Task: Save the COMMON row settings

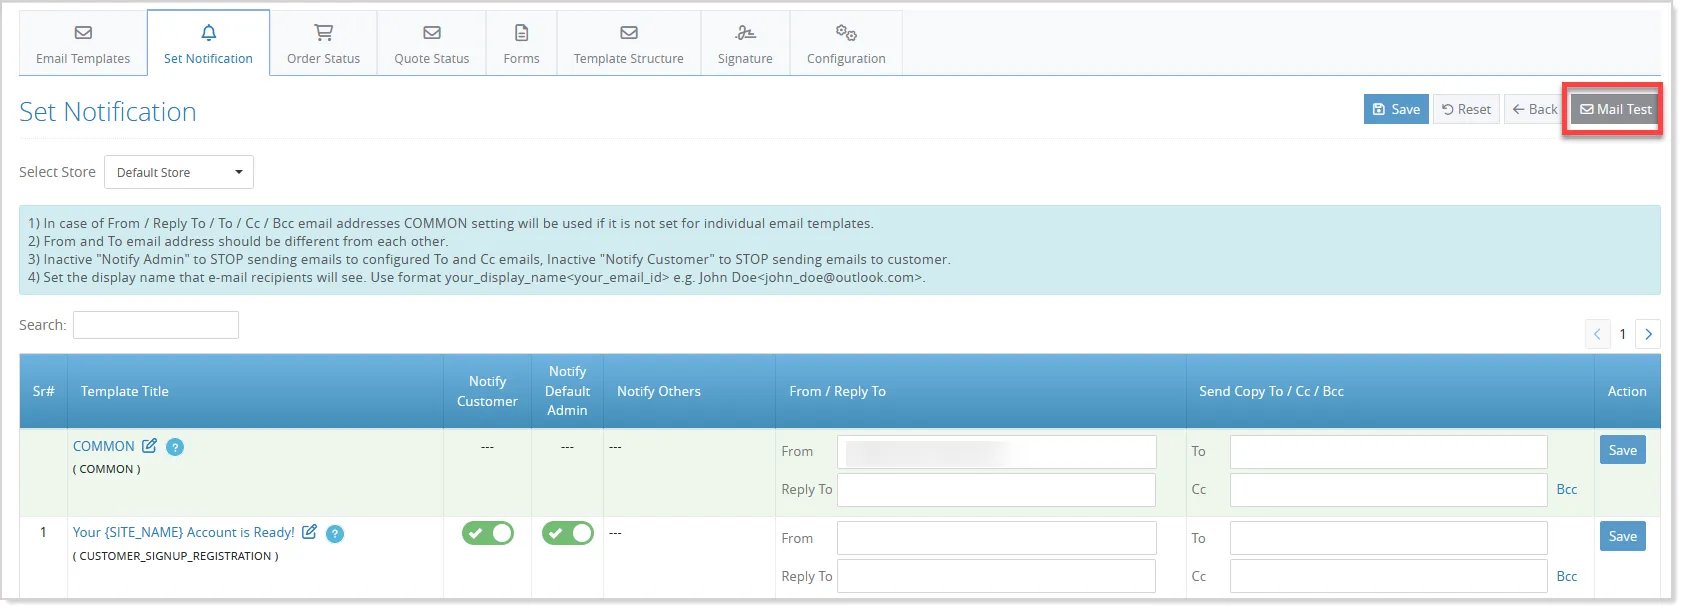Action: click(x=1623, y=450)
